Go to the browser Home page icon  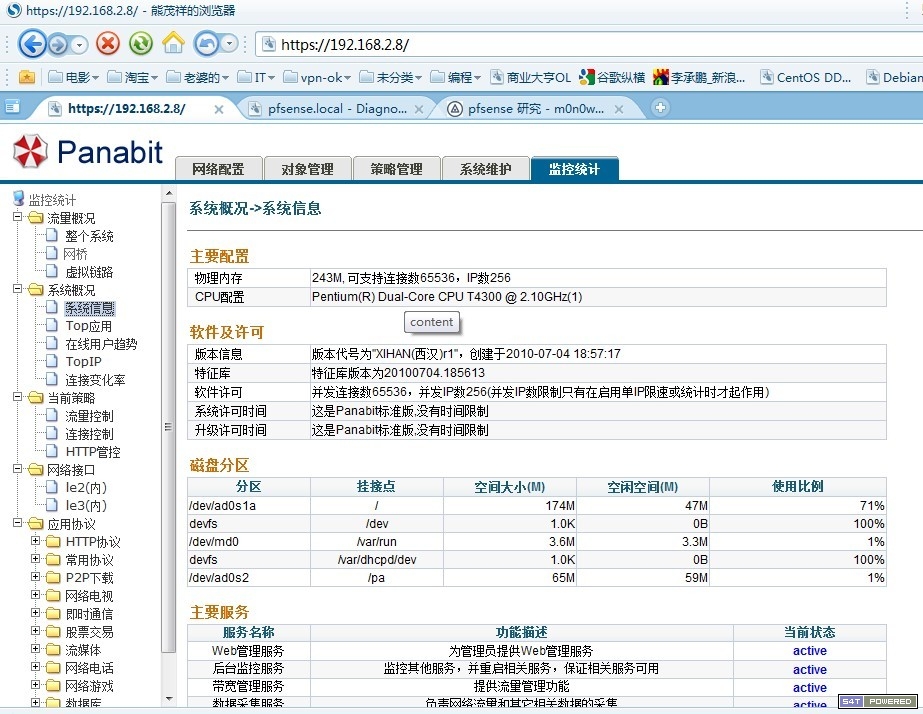173,43
